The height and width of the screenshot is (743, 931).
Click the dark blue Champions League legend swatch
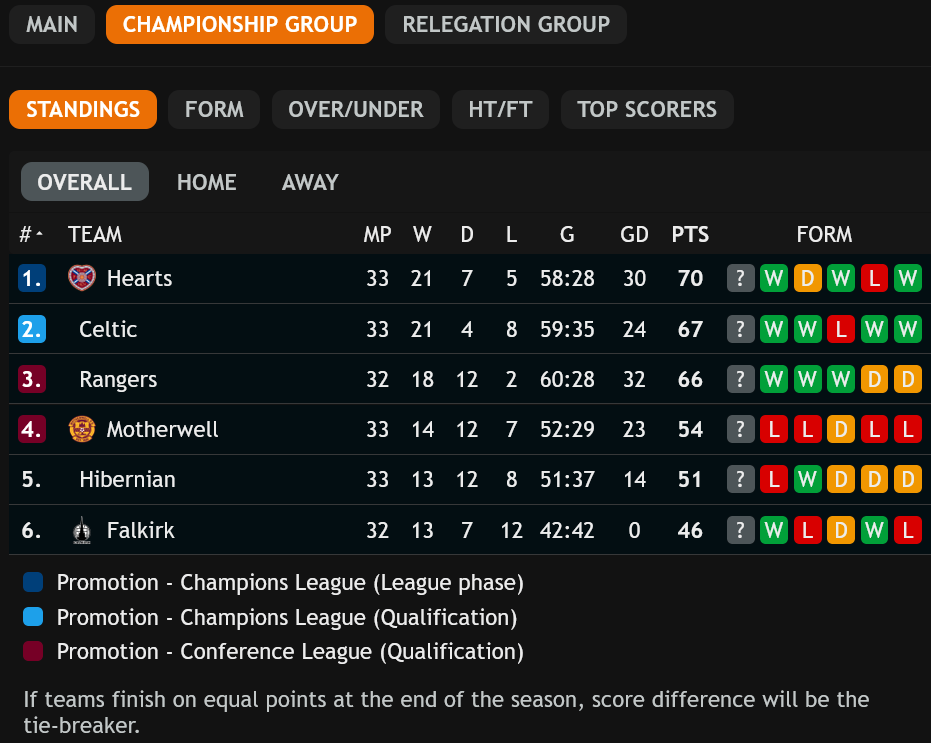(33, 583)
